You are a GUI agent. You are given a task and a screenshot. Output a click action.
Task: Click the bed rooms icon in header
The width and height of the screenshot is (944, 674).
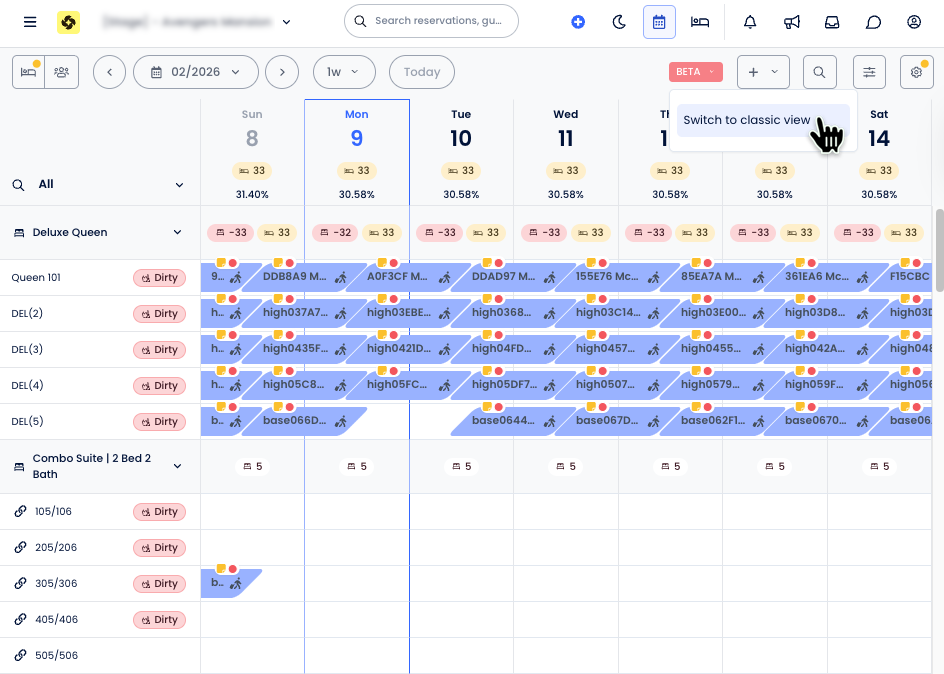pyautogui.click(x=701, y=22)
